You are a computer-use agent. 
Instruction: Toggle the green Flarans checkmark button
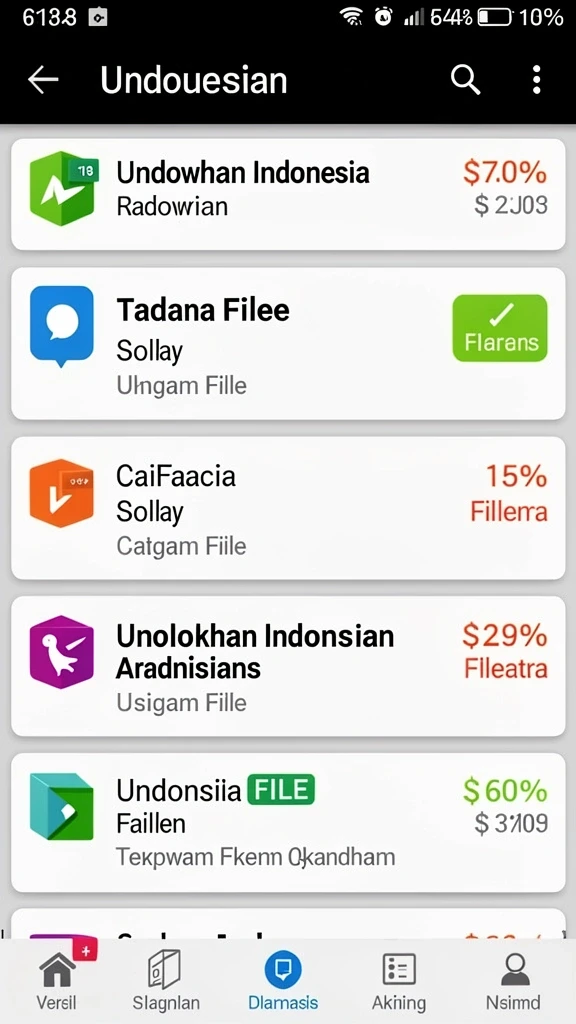coord(500,328)
